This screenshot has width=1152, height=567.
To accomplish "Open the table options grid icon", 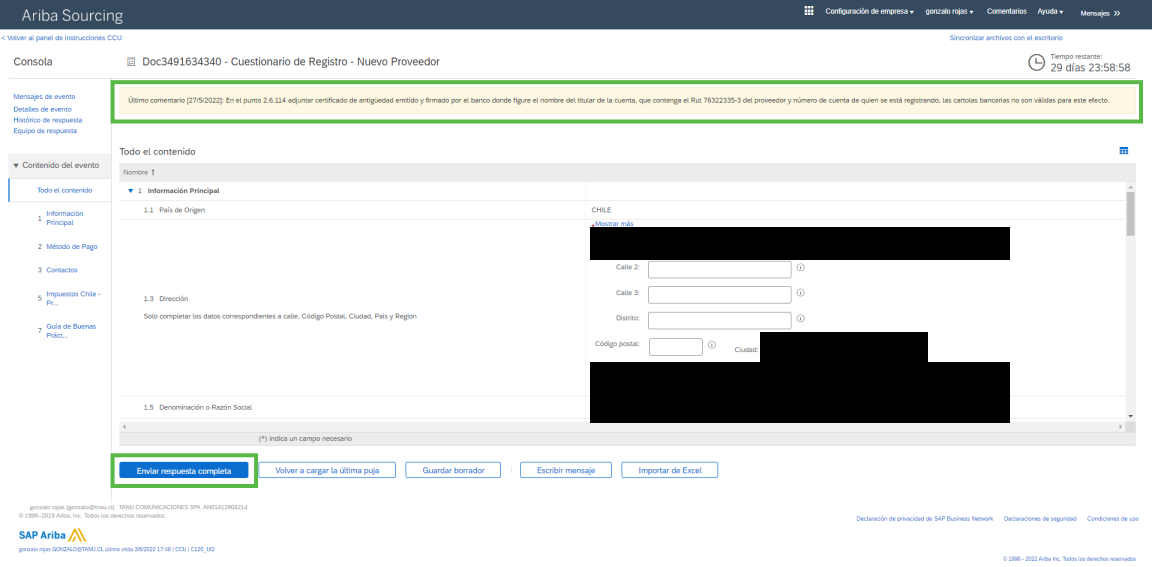I will (1123, 151).
